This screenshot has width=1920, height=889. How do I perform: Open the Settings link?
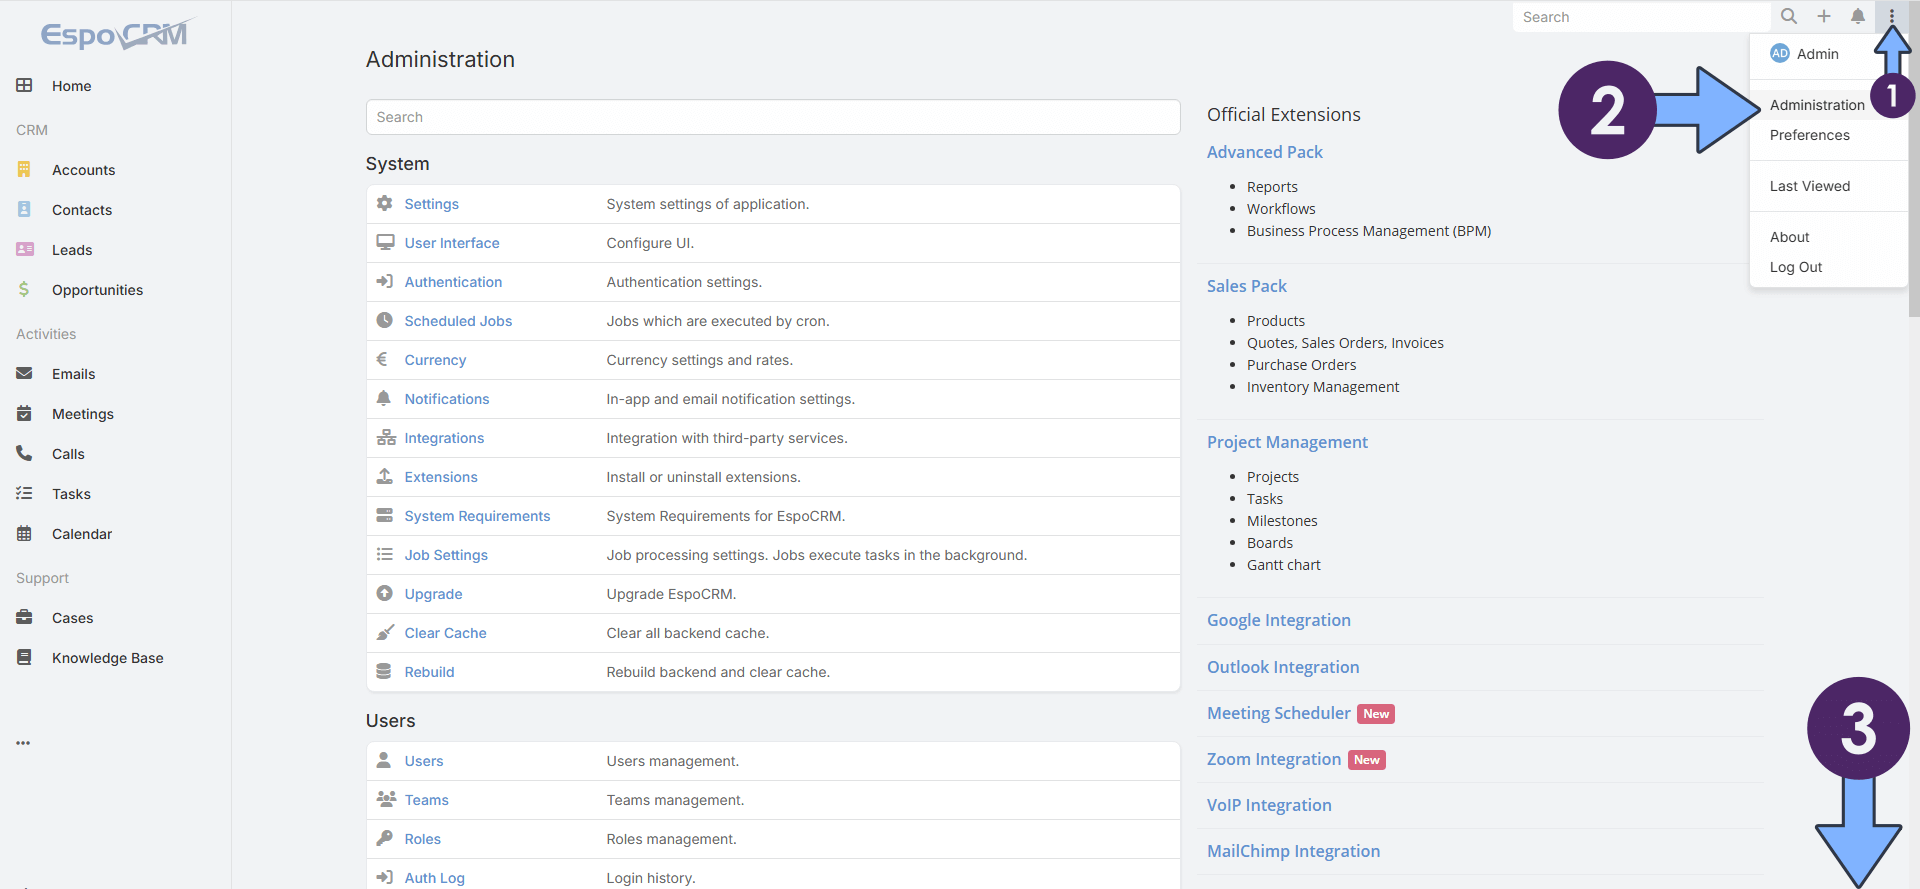click(x=431, y=204)
